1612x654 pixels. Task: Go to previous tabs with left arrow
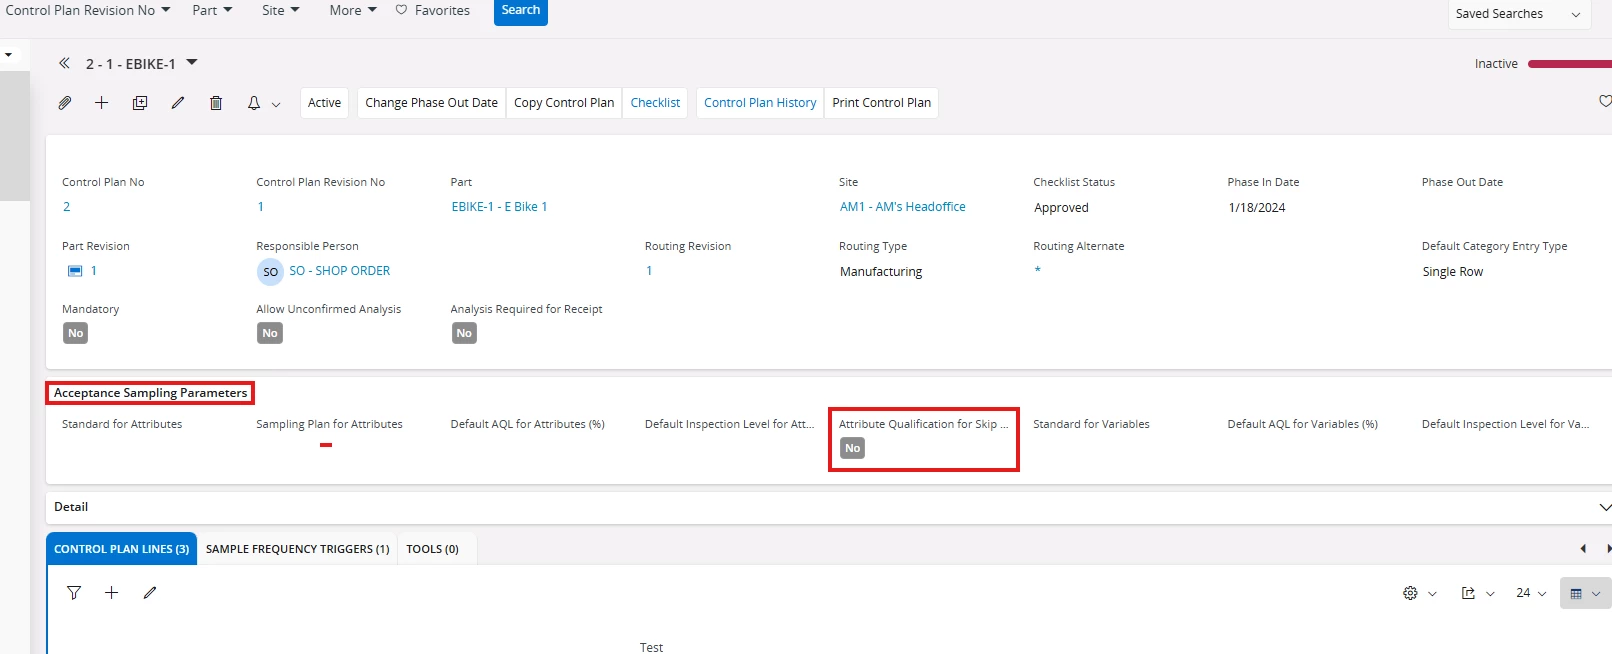pos(1583,548)
